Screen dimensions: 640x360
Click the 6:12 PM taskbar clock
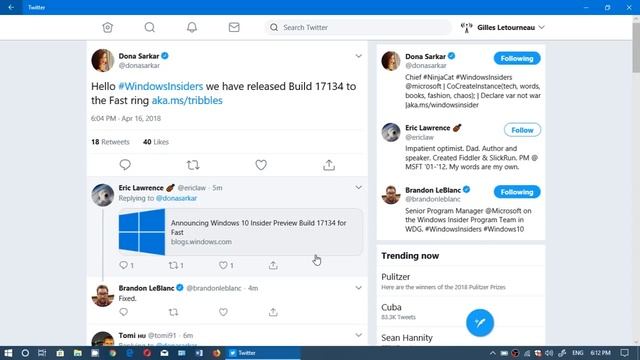(600, 353)
